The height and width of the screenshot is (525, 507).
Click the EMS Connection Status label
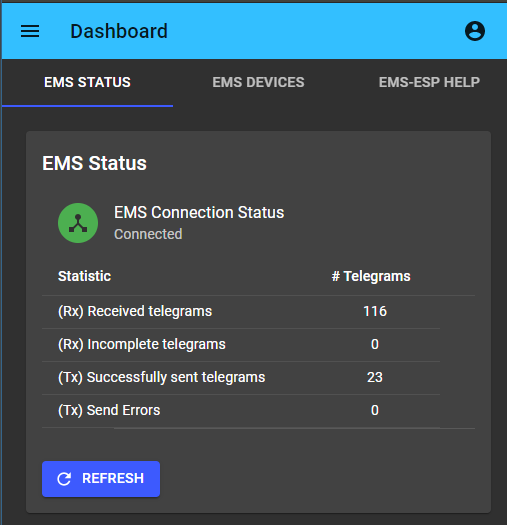click(199, 212)
